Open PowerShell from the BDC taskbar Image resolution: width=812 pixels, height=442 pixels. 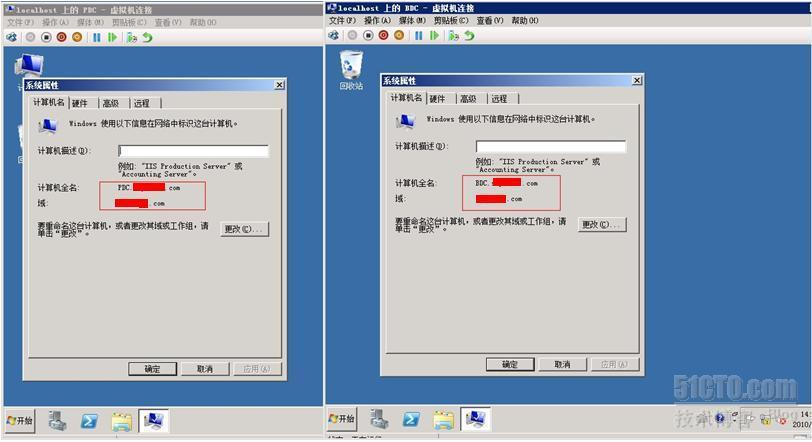click(411, 419)
